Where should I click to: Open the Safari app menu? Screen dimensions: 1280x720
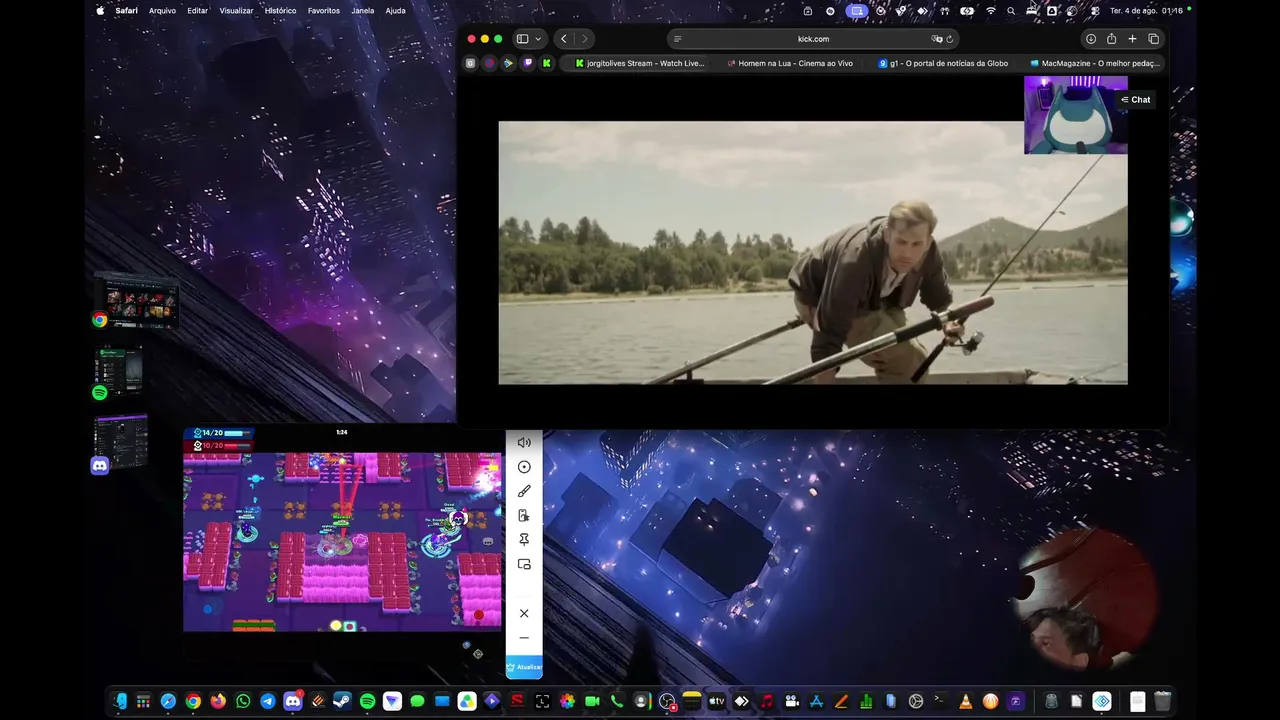tap(126, 10)
